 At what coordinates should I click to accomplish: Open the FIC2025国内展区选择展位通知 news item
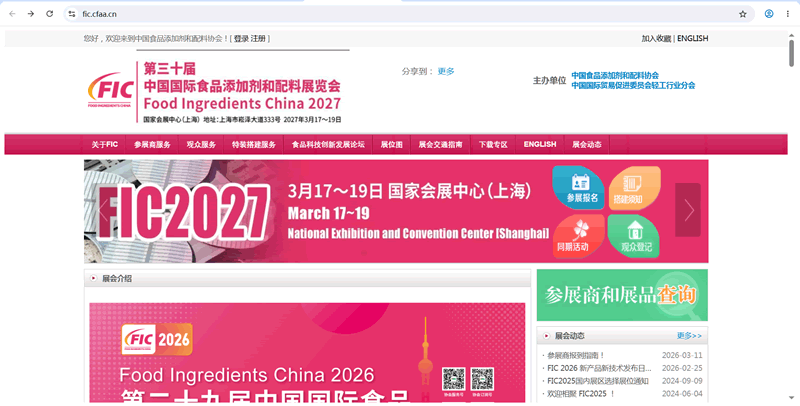coord(597,380)
